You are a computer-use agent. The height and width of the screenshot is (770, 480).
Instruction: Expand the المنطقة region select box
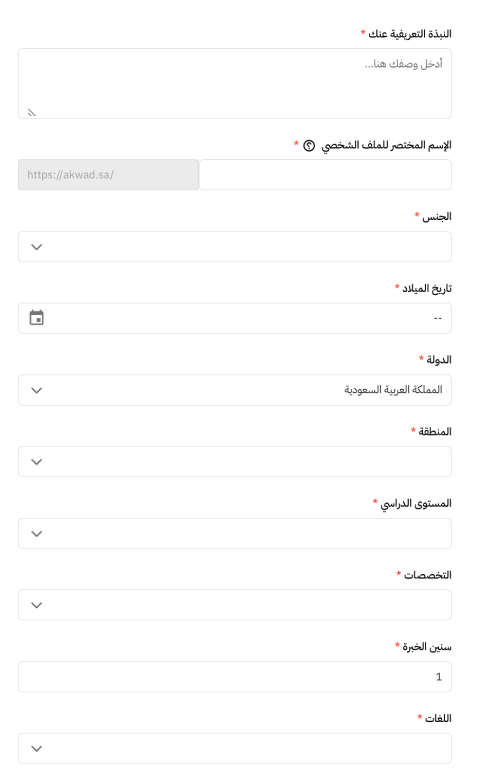pyautogui.click(x=235, y=462)
